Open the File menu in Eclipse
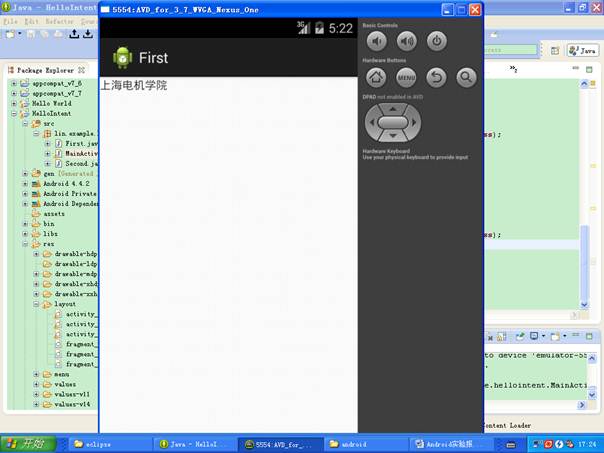604x453 pixels. [x=10, y=21]
